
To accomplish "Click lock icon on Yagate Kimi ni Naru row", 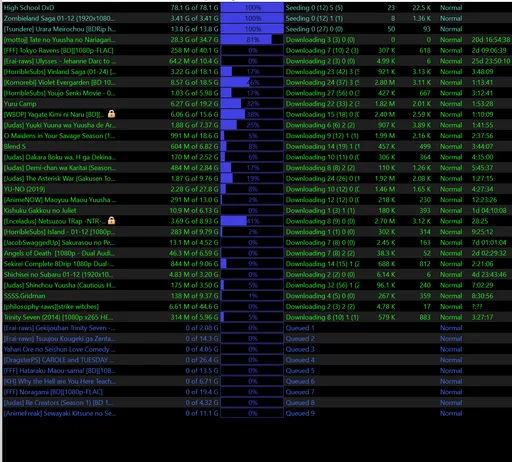I will (112, 114).
